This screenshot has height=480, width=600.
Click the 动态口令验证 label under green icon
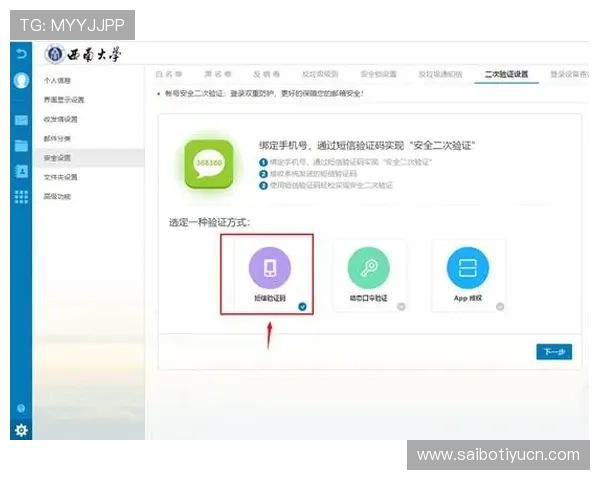(x=368, y=298)
